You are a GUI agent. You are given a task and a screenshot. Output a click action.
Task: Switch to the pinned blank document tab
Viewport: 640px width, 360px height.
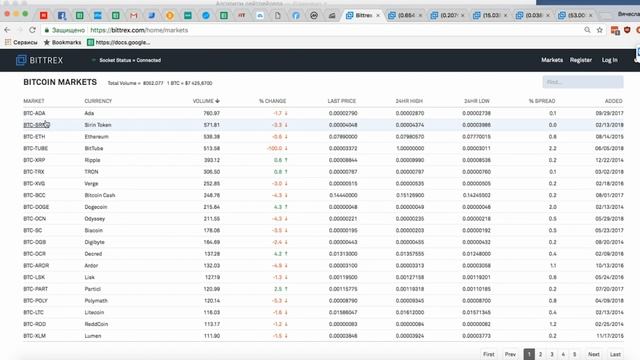pyautogui.click(x=278, y=16)
